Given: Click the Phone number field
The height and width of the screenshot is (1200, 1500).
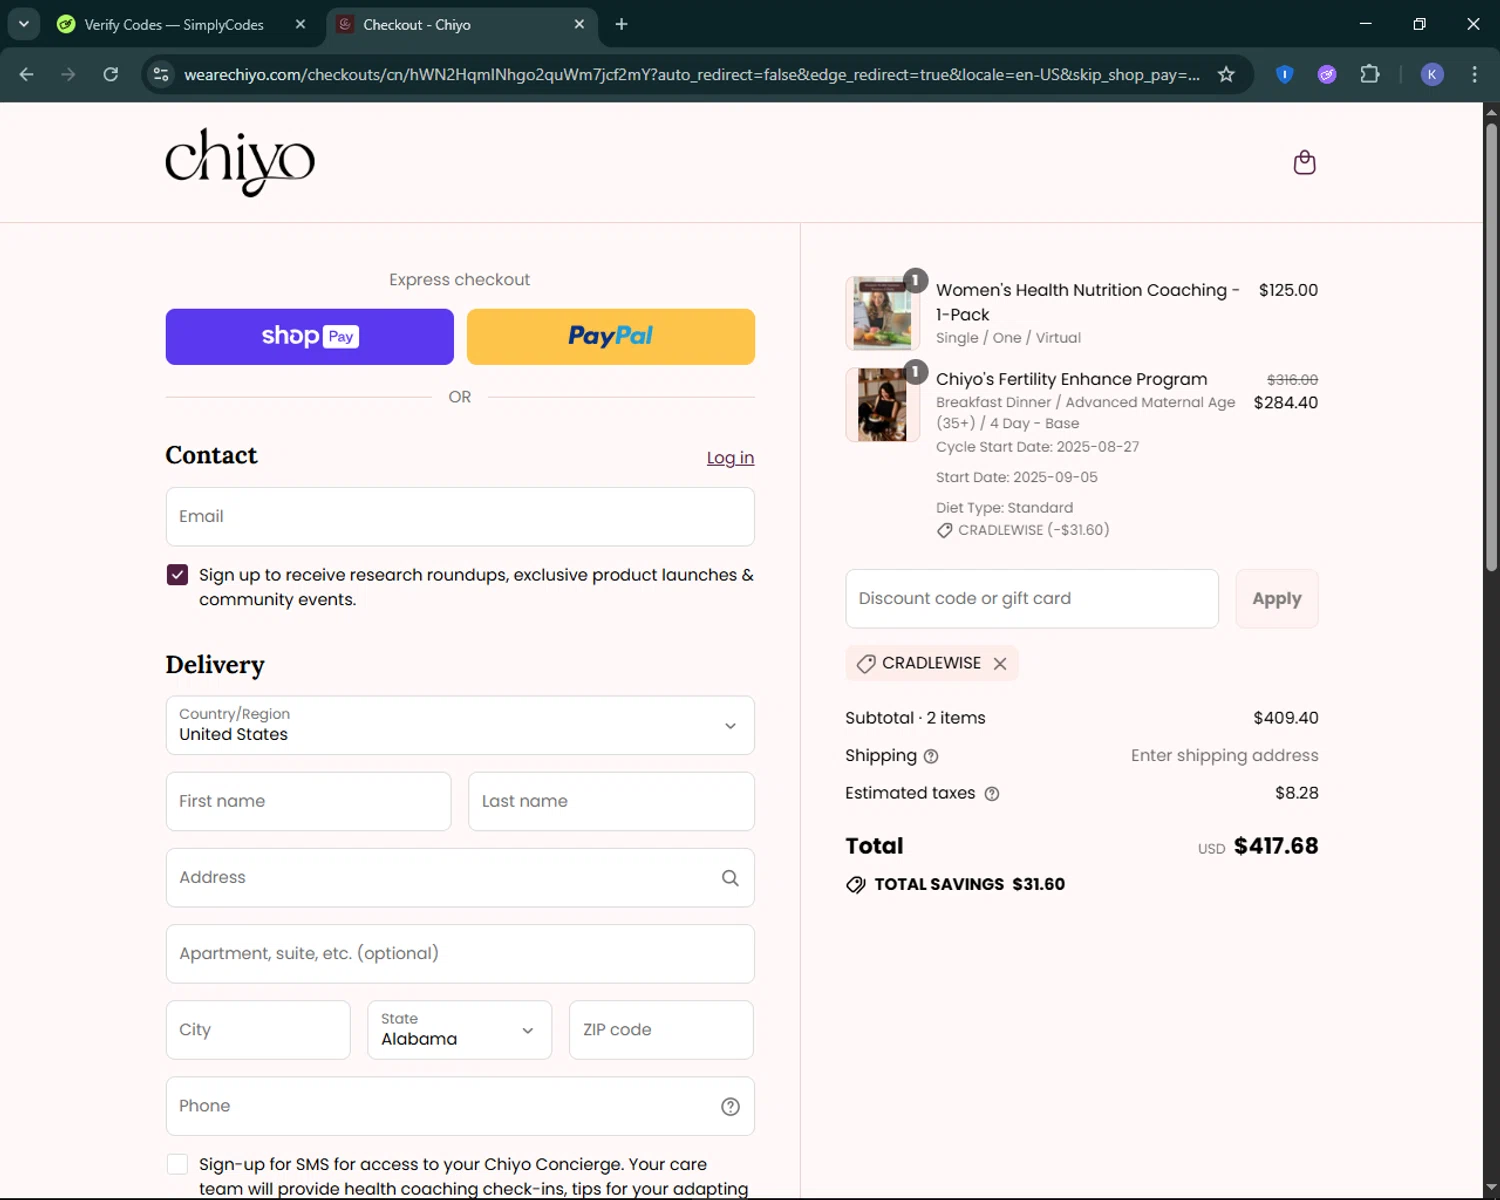Looking at the screenshot, I should [460, 1106].
